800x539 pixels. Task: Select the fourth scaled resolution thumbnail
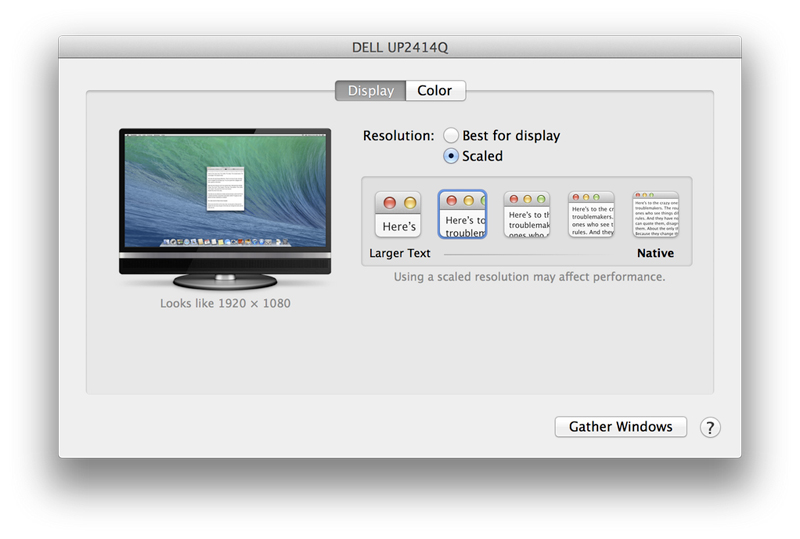[x=591, y=214]
